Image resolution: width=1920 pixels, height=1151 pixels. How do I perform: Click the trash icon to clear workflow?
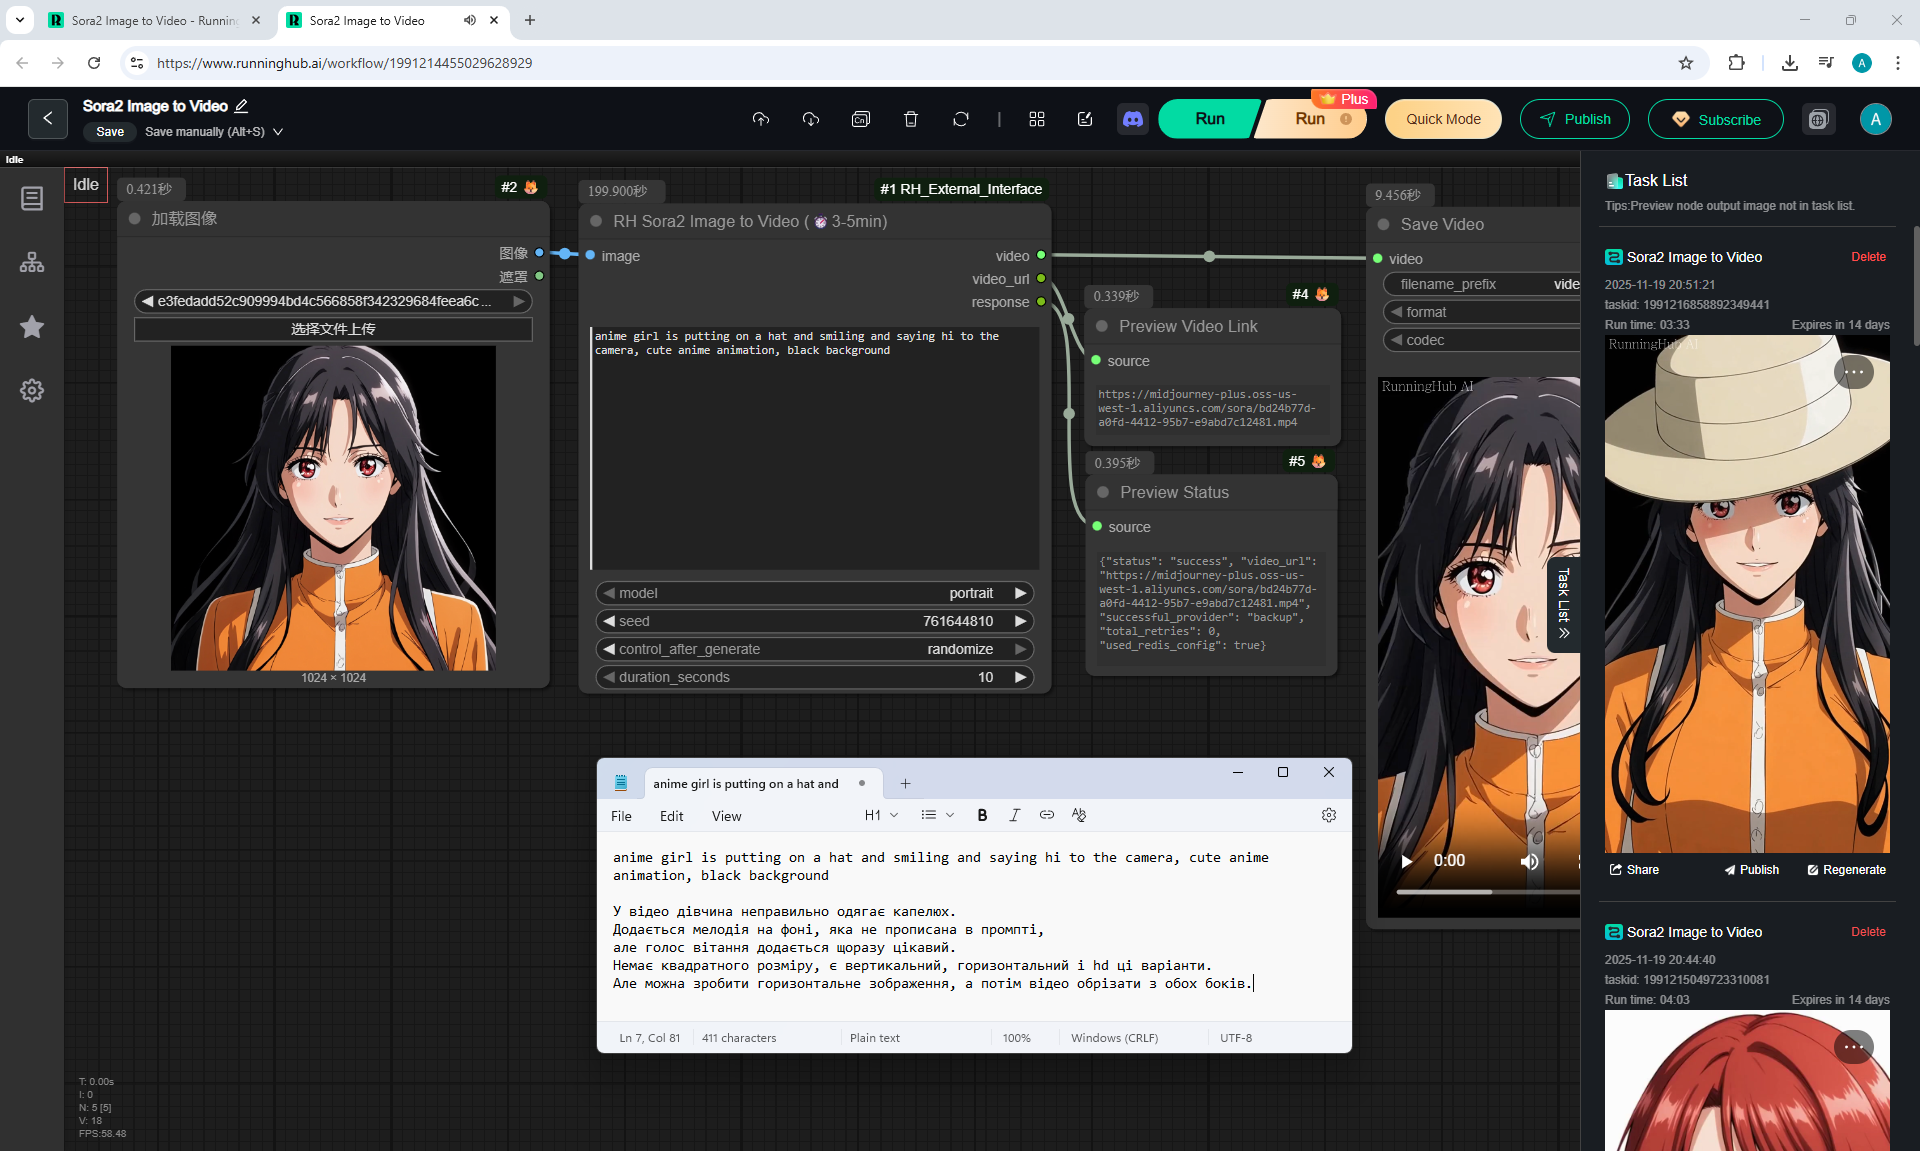point(911,119)
